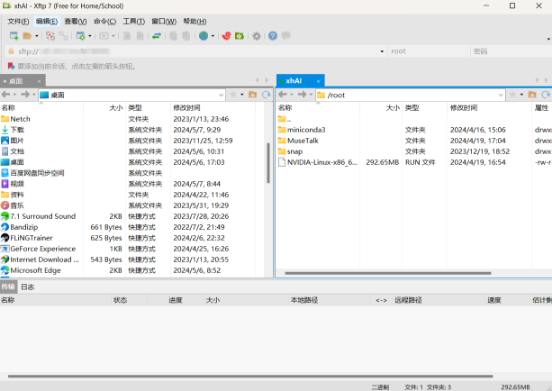Select the MuseTalk remote folder

pos(298,140)
